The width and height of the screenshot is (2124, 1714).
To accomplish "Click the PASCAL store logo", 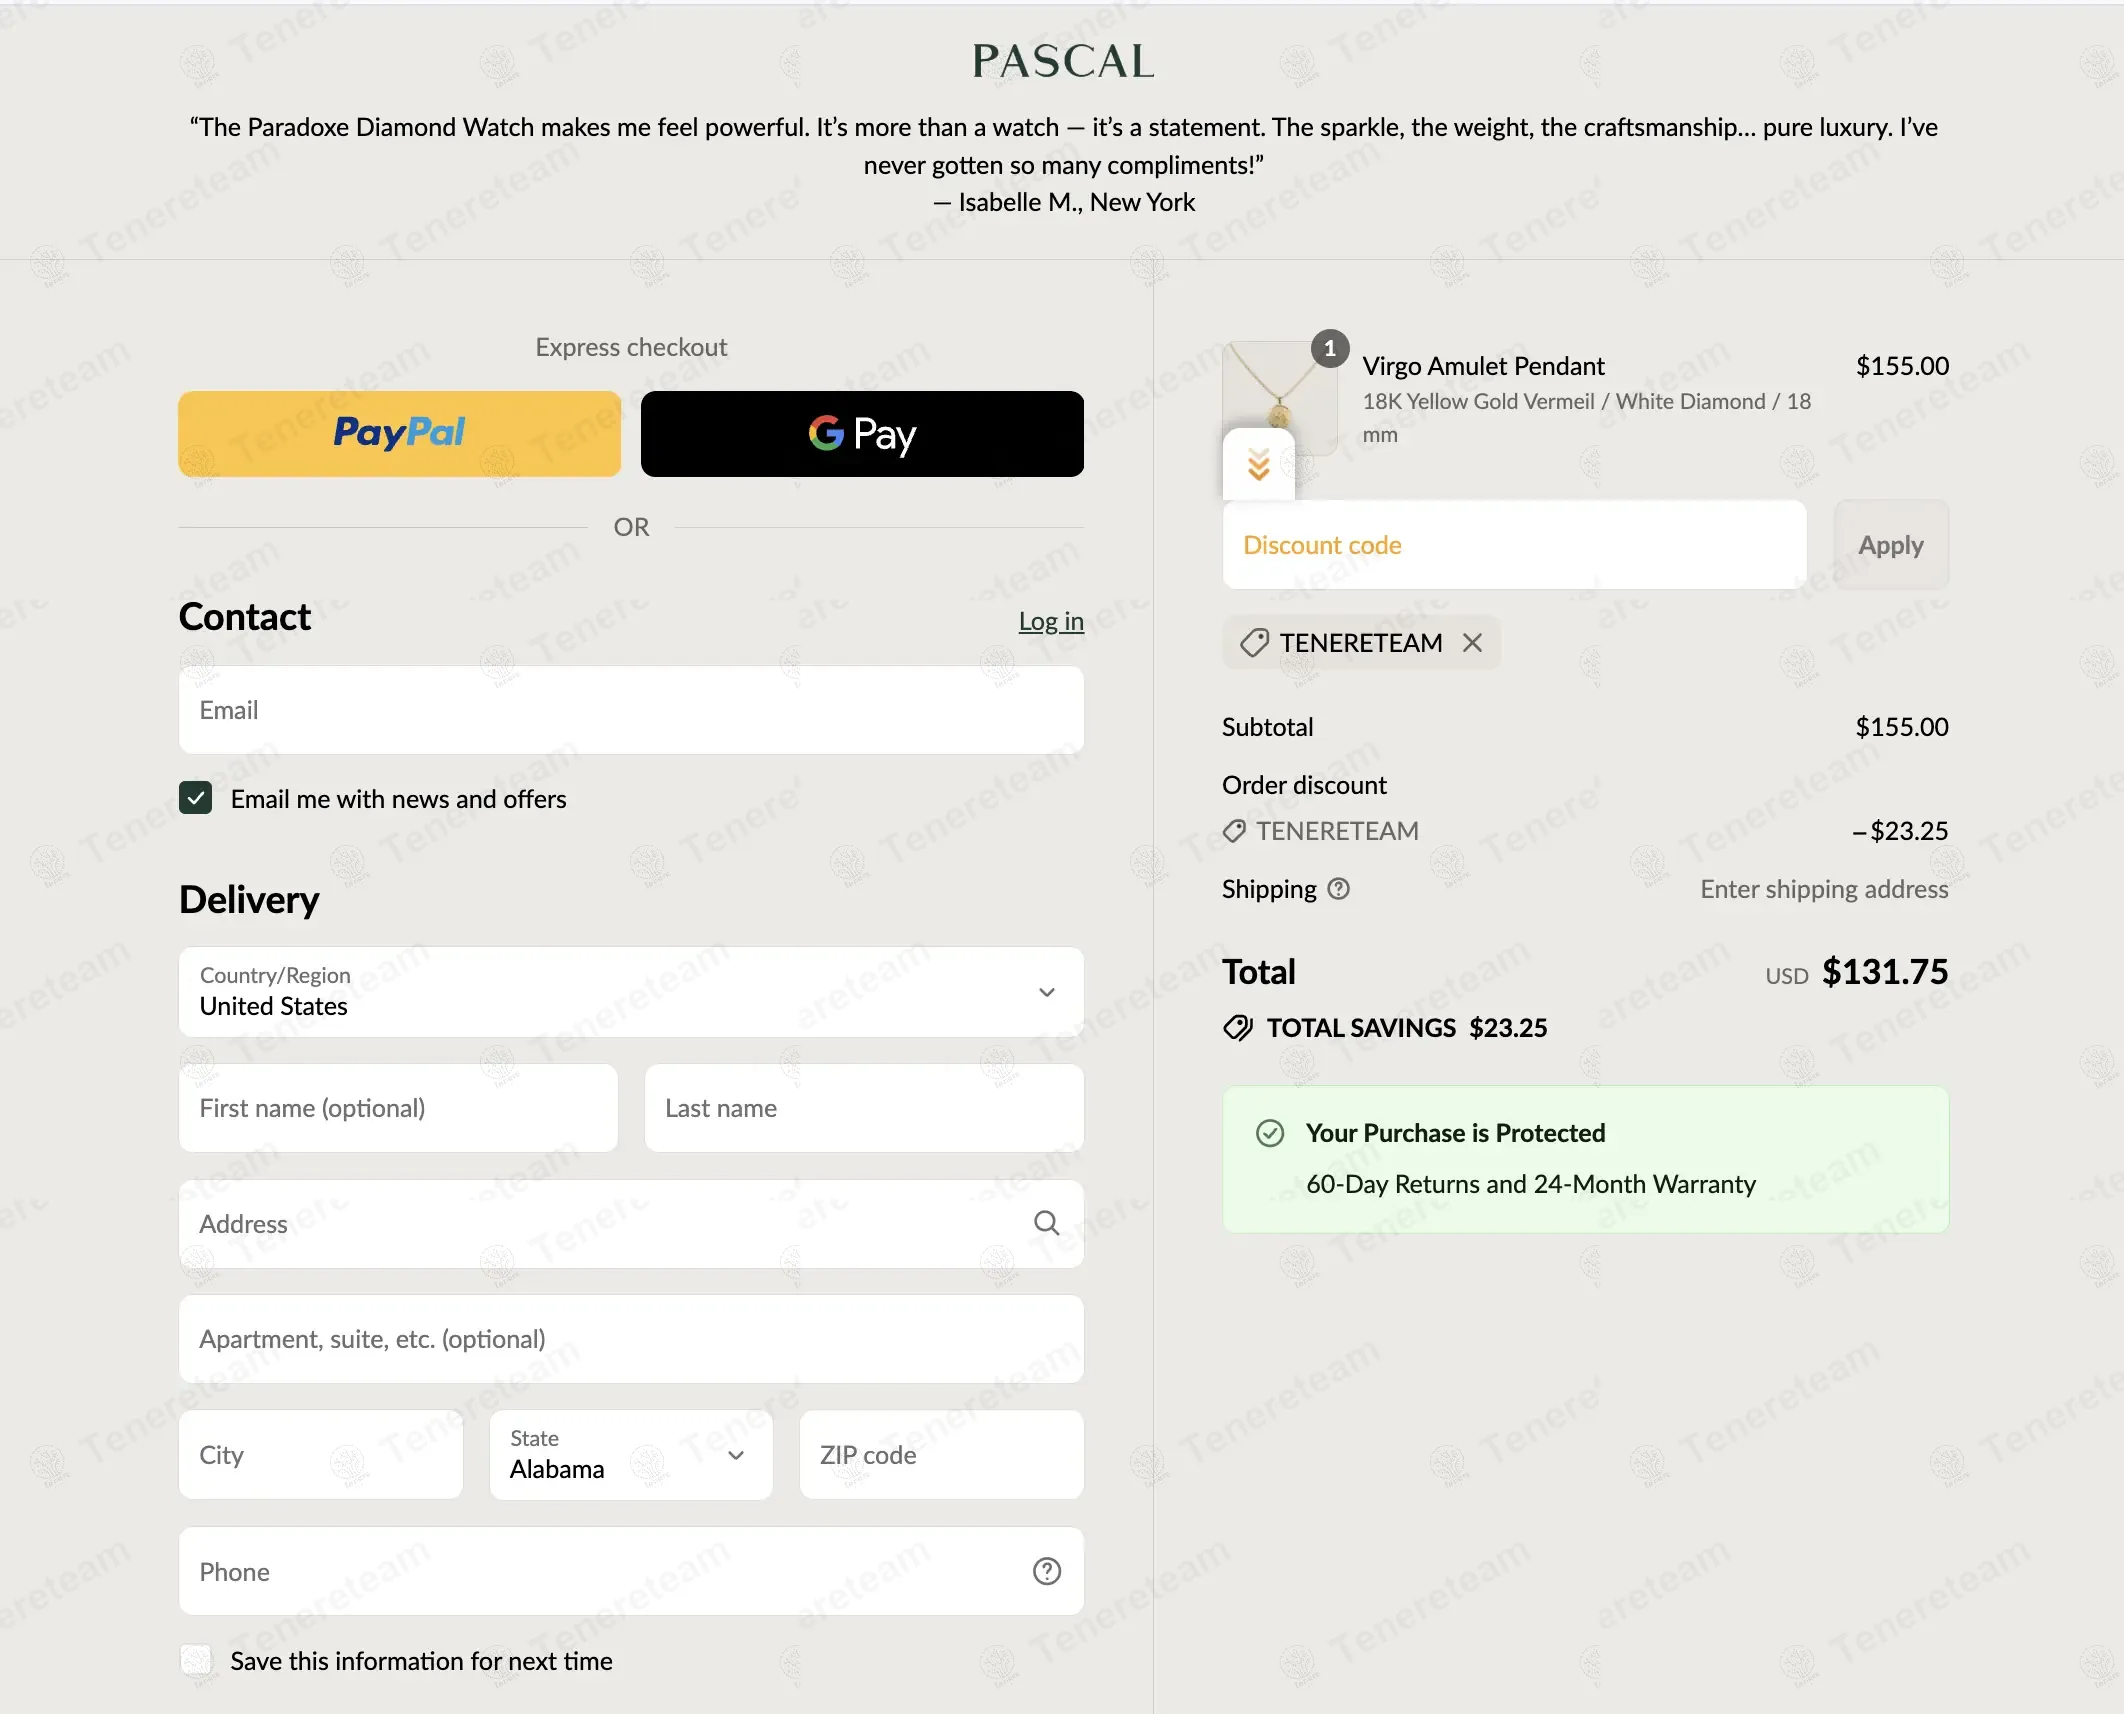I will click(1063, 61).
